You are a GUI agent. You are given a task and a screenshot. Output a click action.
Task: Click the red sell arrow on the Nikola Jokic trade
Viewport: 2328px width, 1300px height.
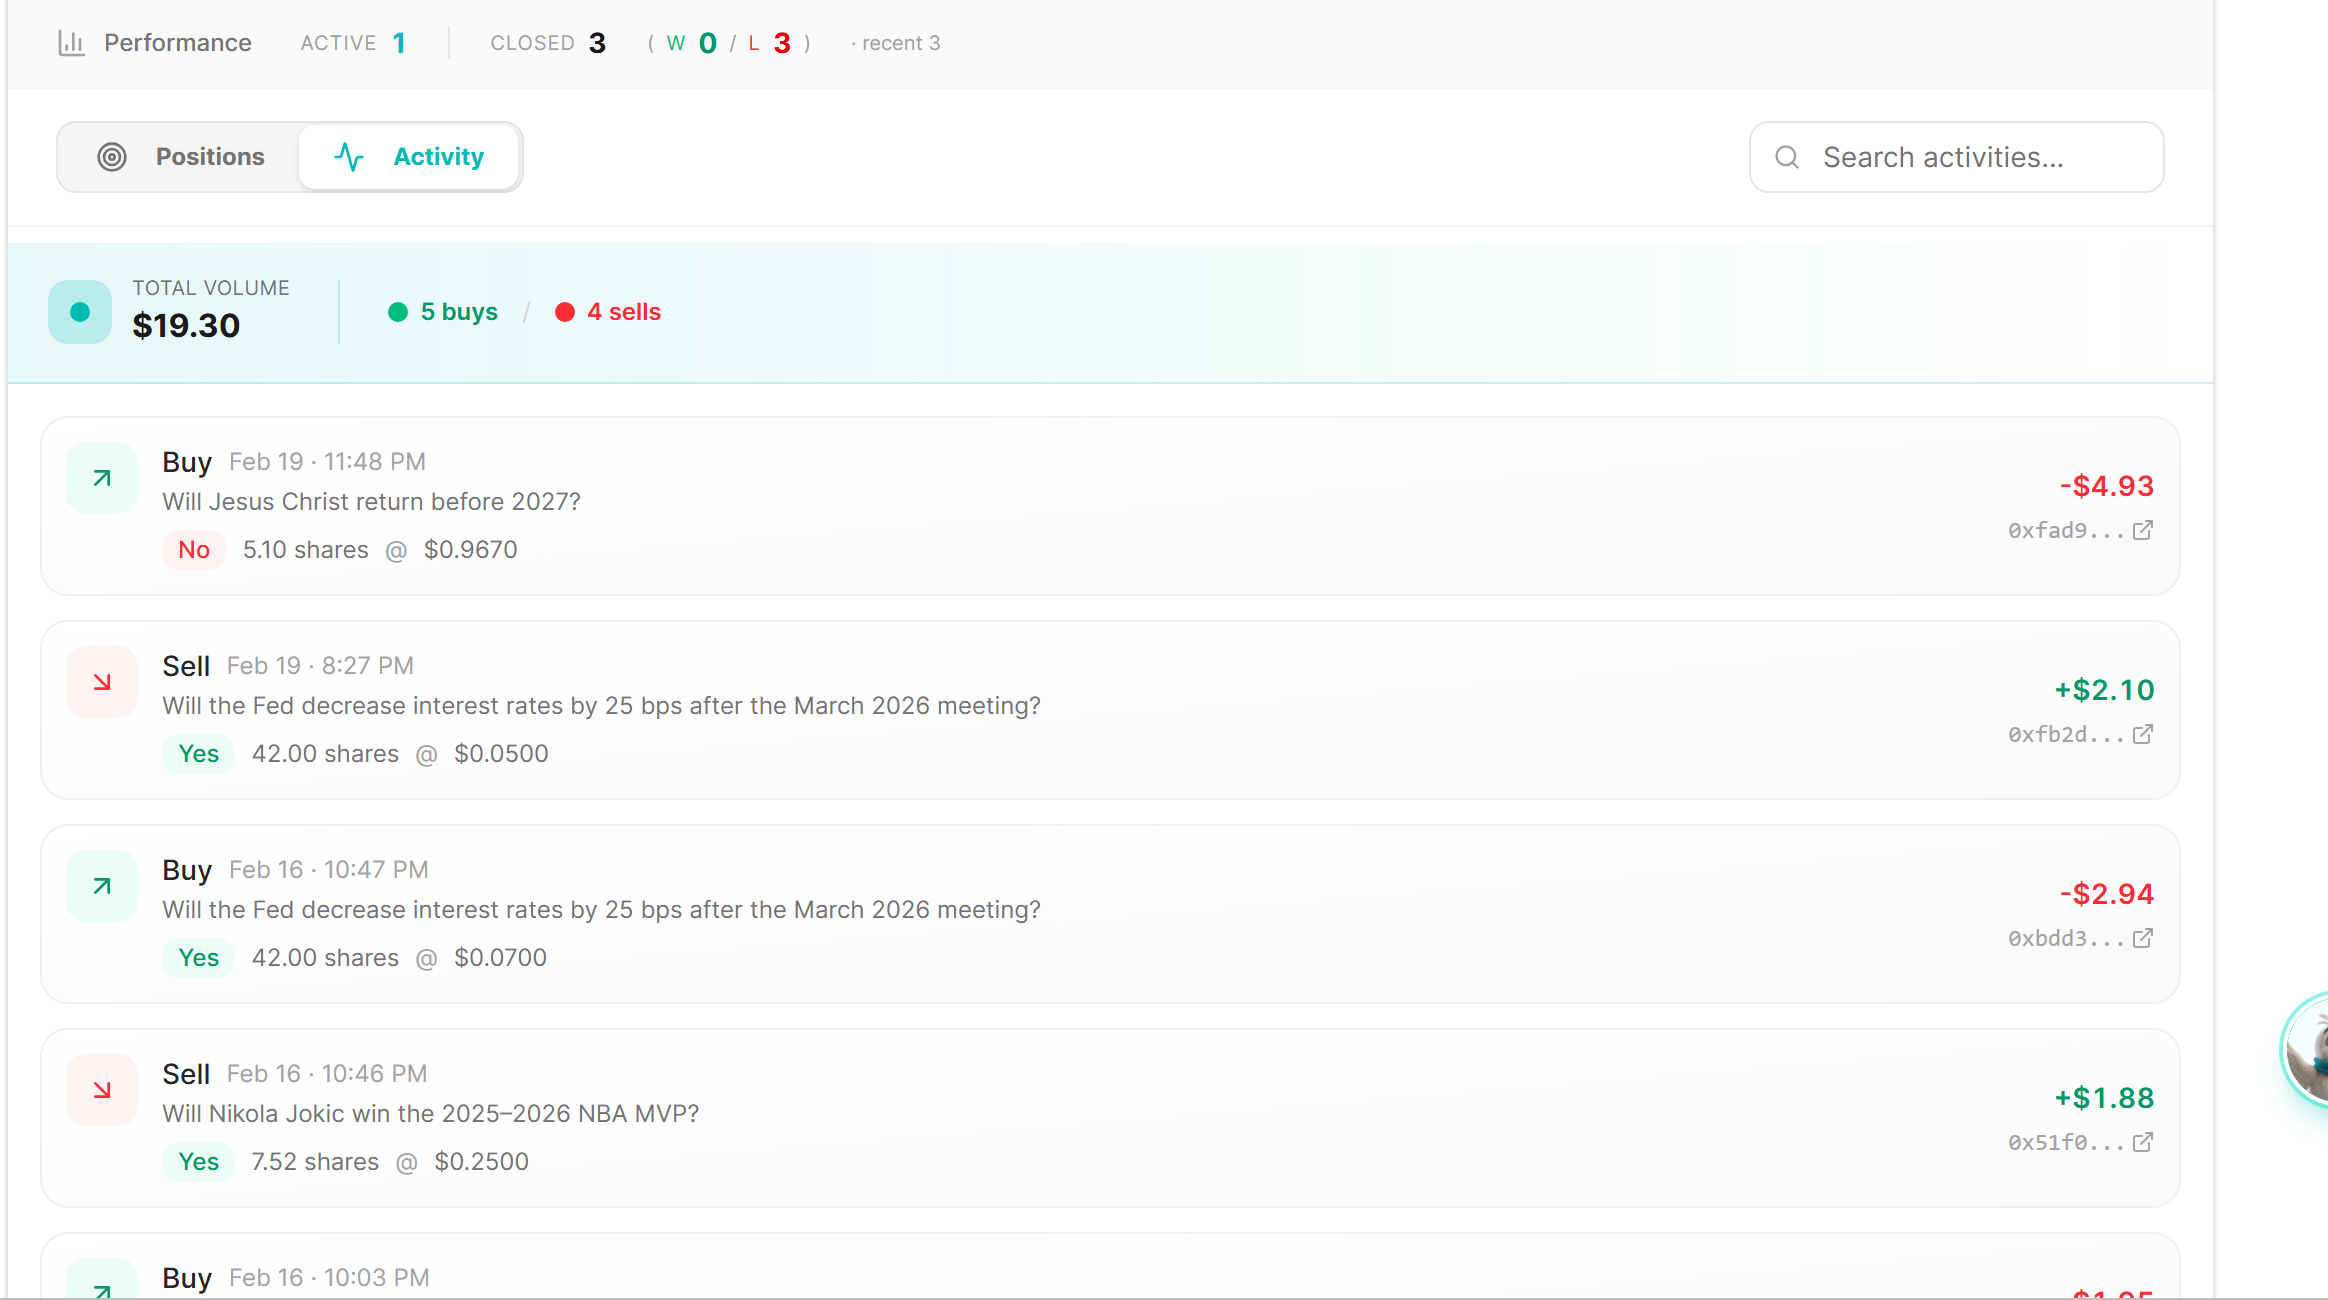click(102, 1090)
